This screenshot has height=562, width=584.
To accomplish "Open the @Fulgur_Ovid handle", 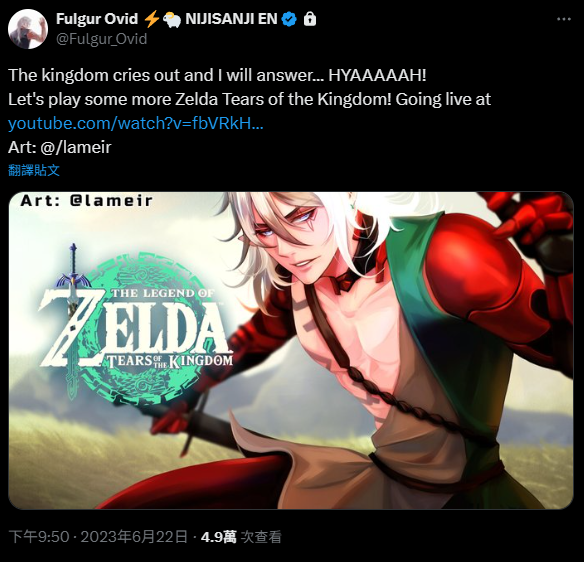I will click(101, 39).
